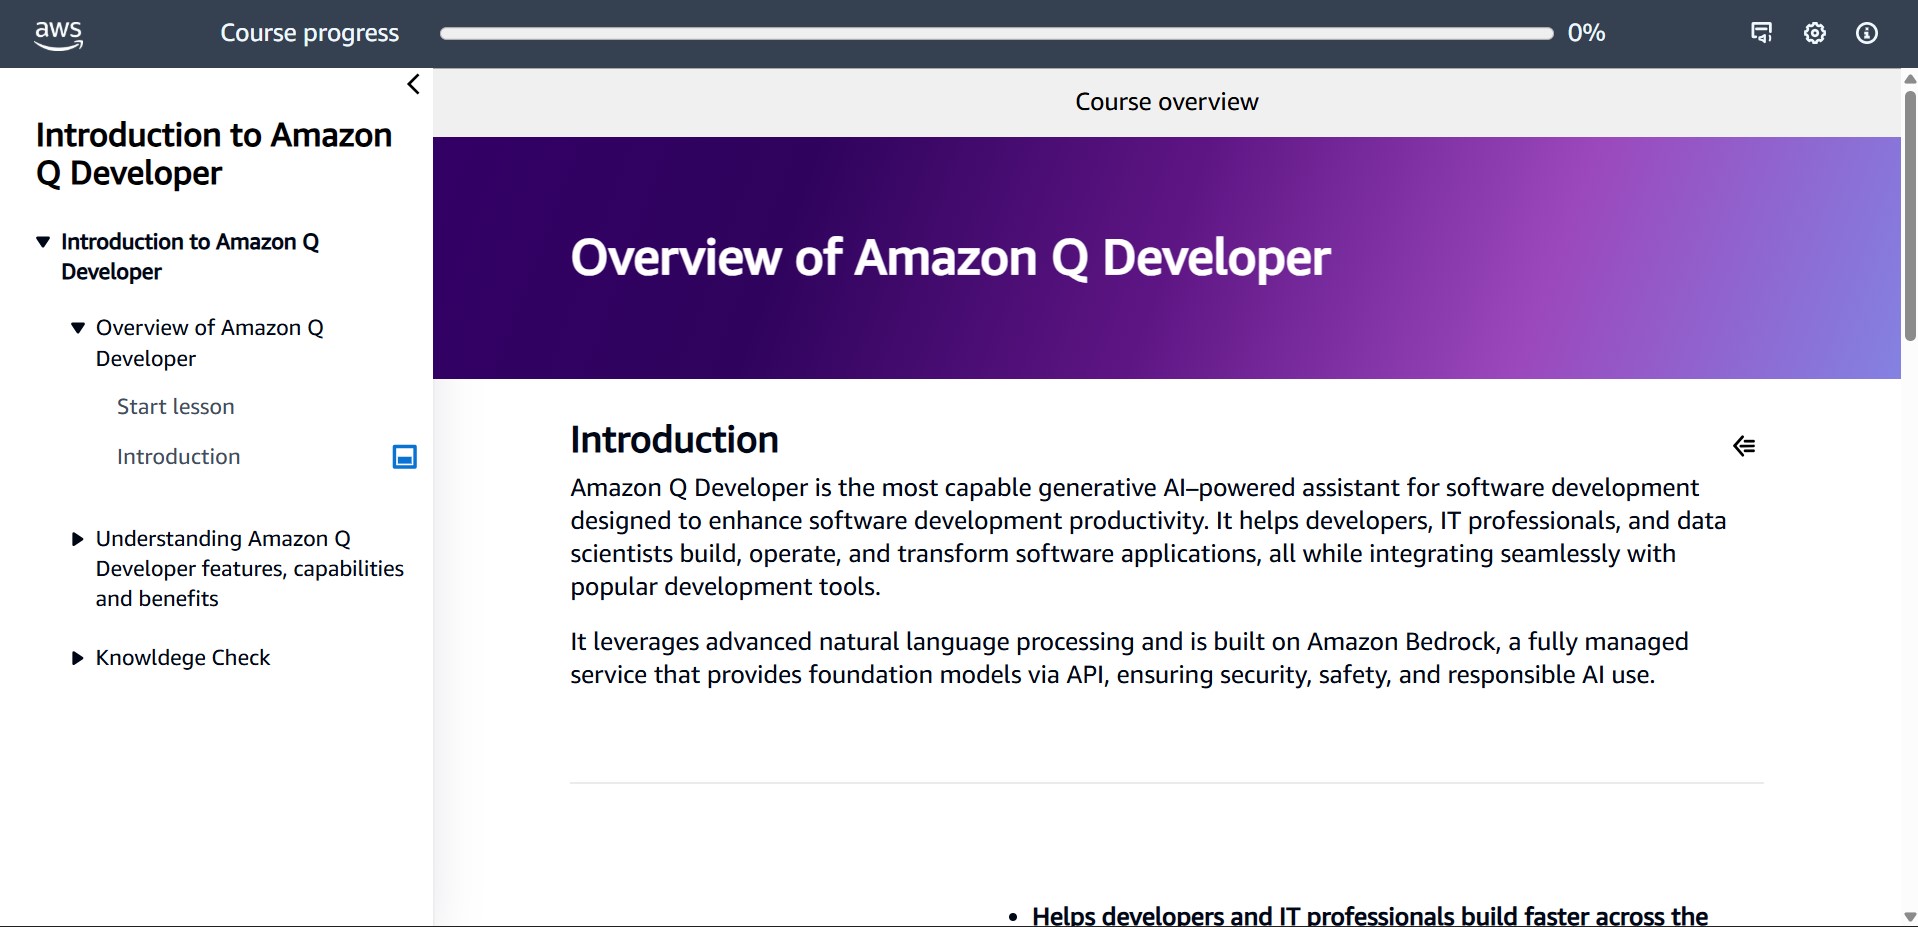Click the course progress bar

pyautogui.click(x=996, y=33)
